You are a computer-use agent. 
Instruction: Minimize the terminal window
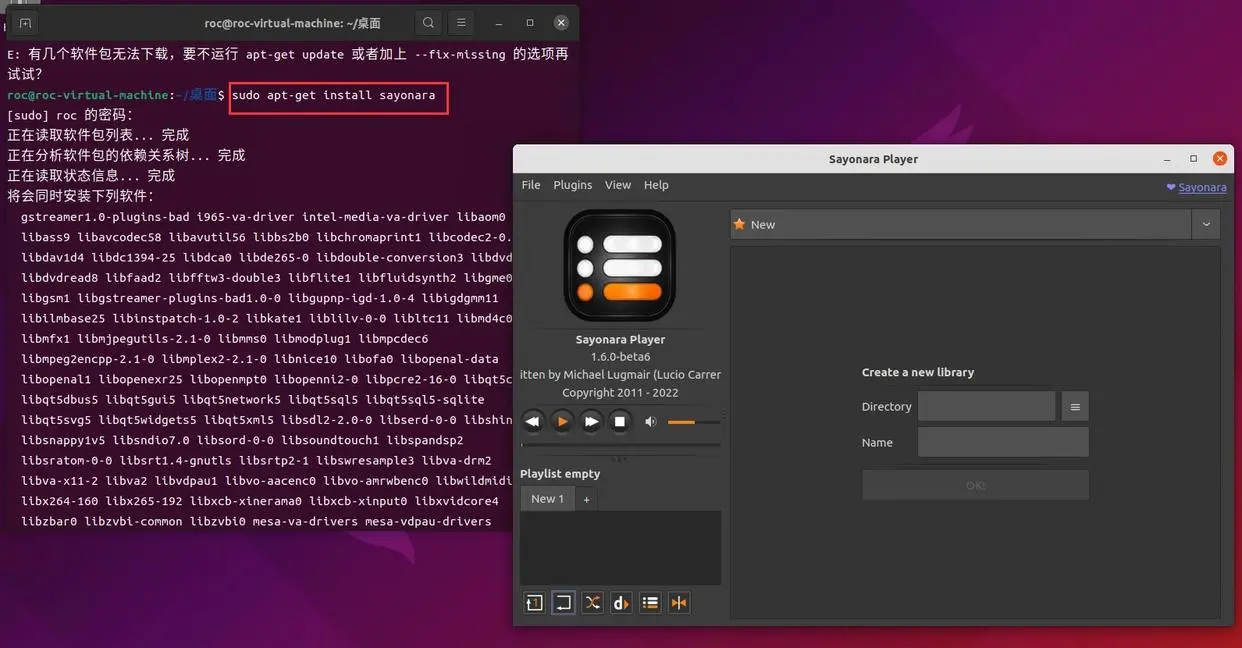(x=499, y=22)
